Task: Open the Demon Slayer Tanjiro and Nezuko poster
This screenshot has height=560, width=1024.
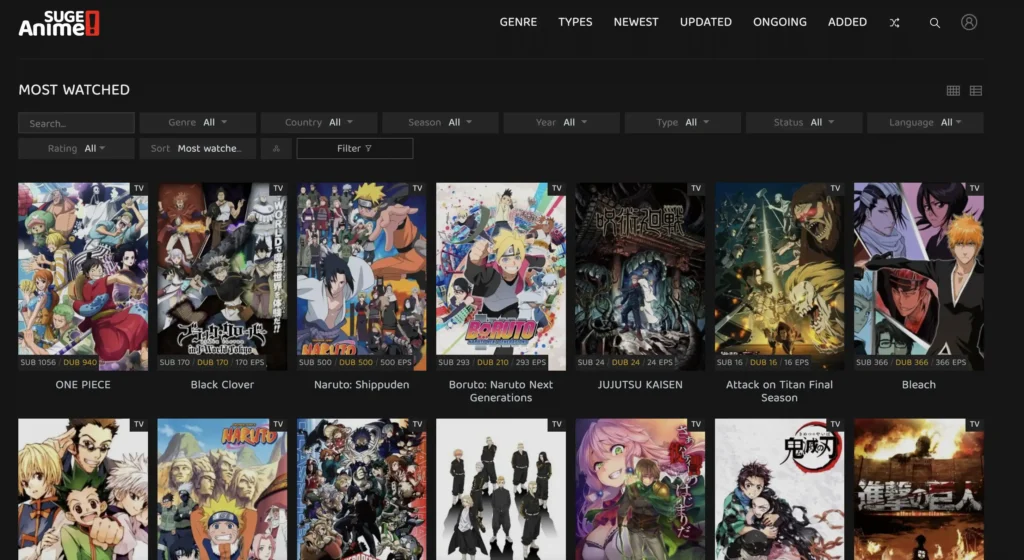Action: point(779,490)
